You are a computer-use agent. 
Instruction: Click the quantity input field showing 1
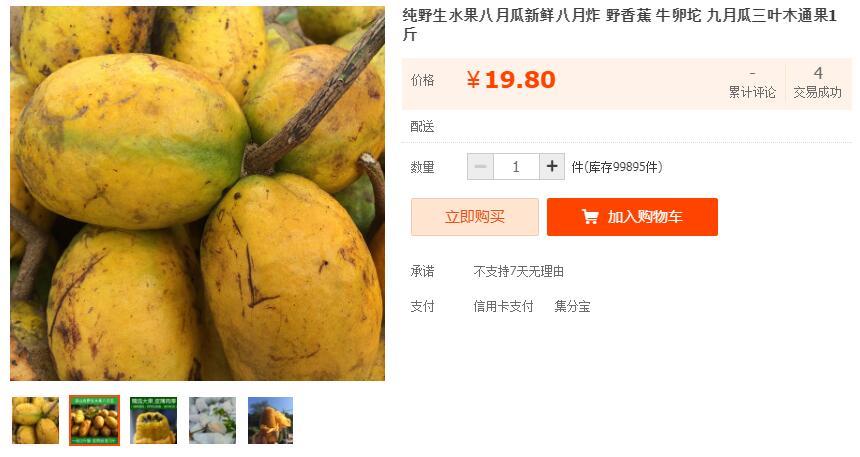point(516,166)
